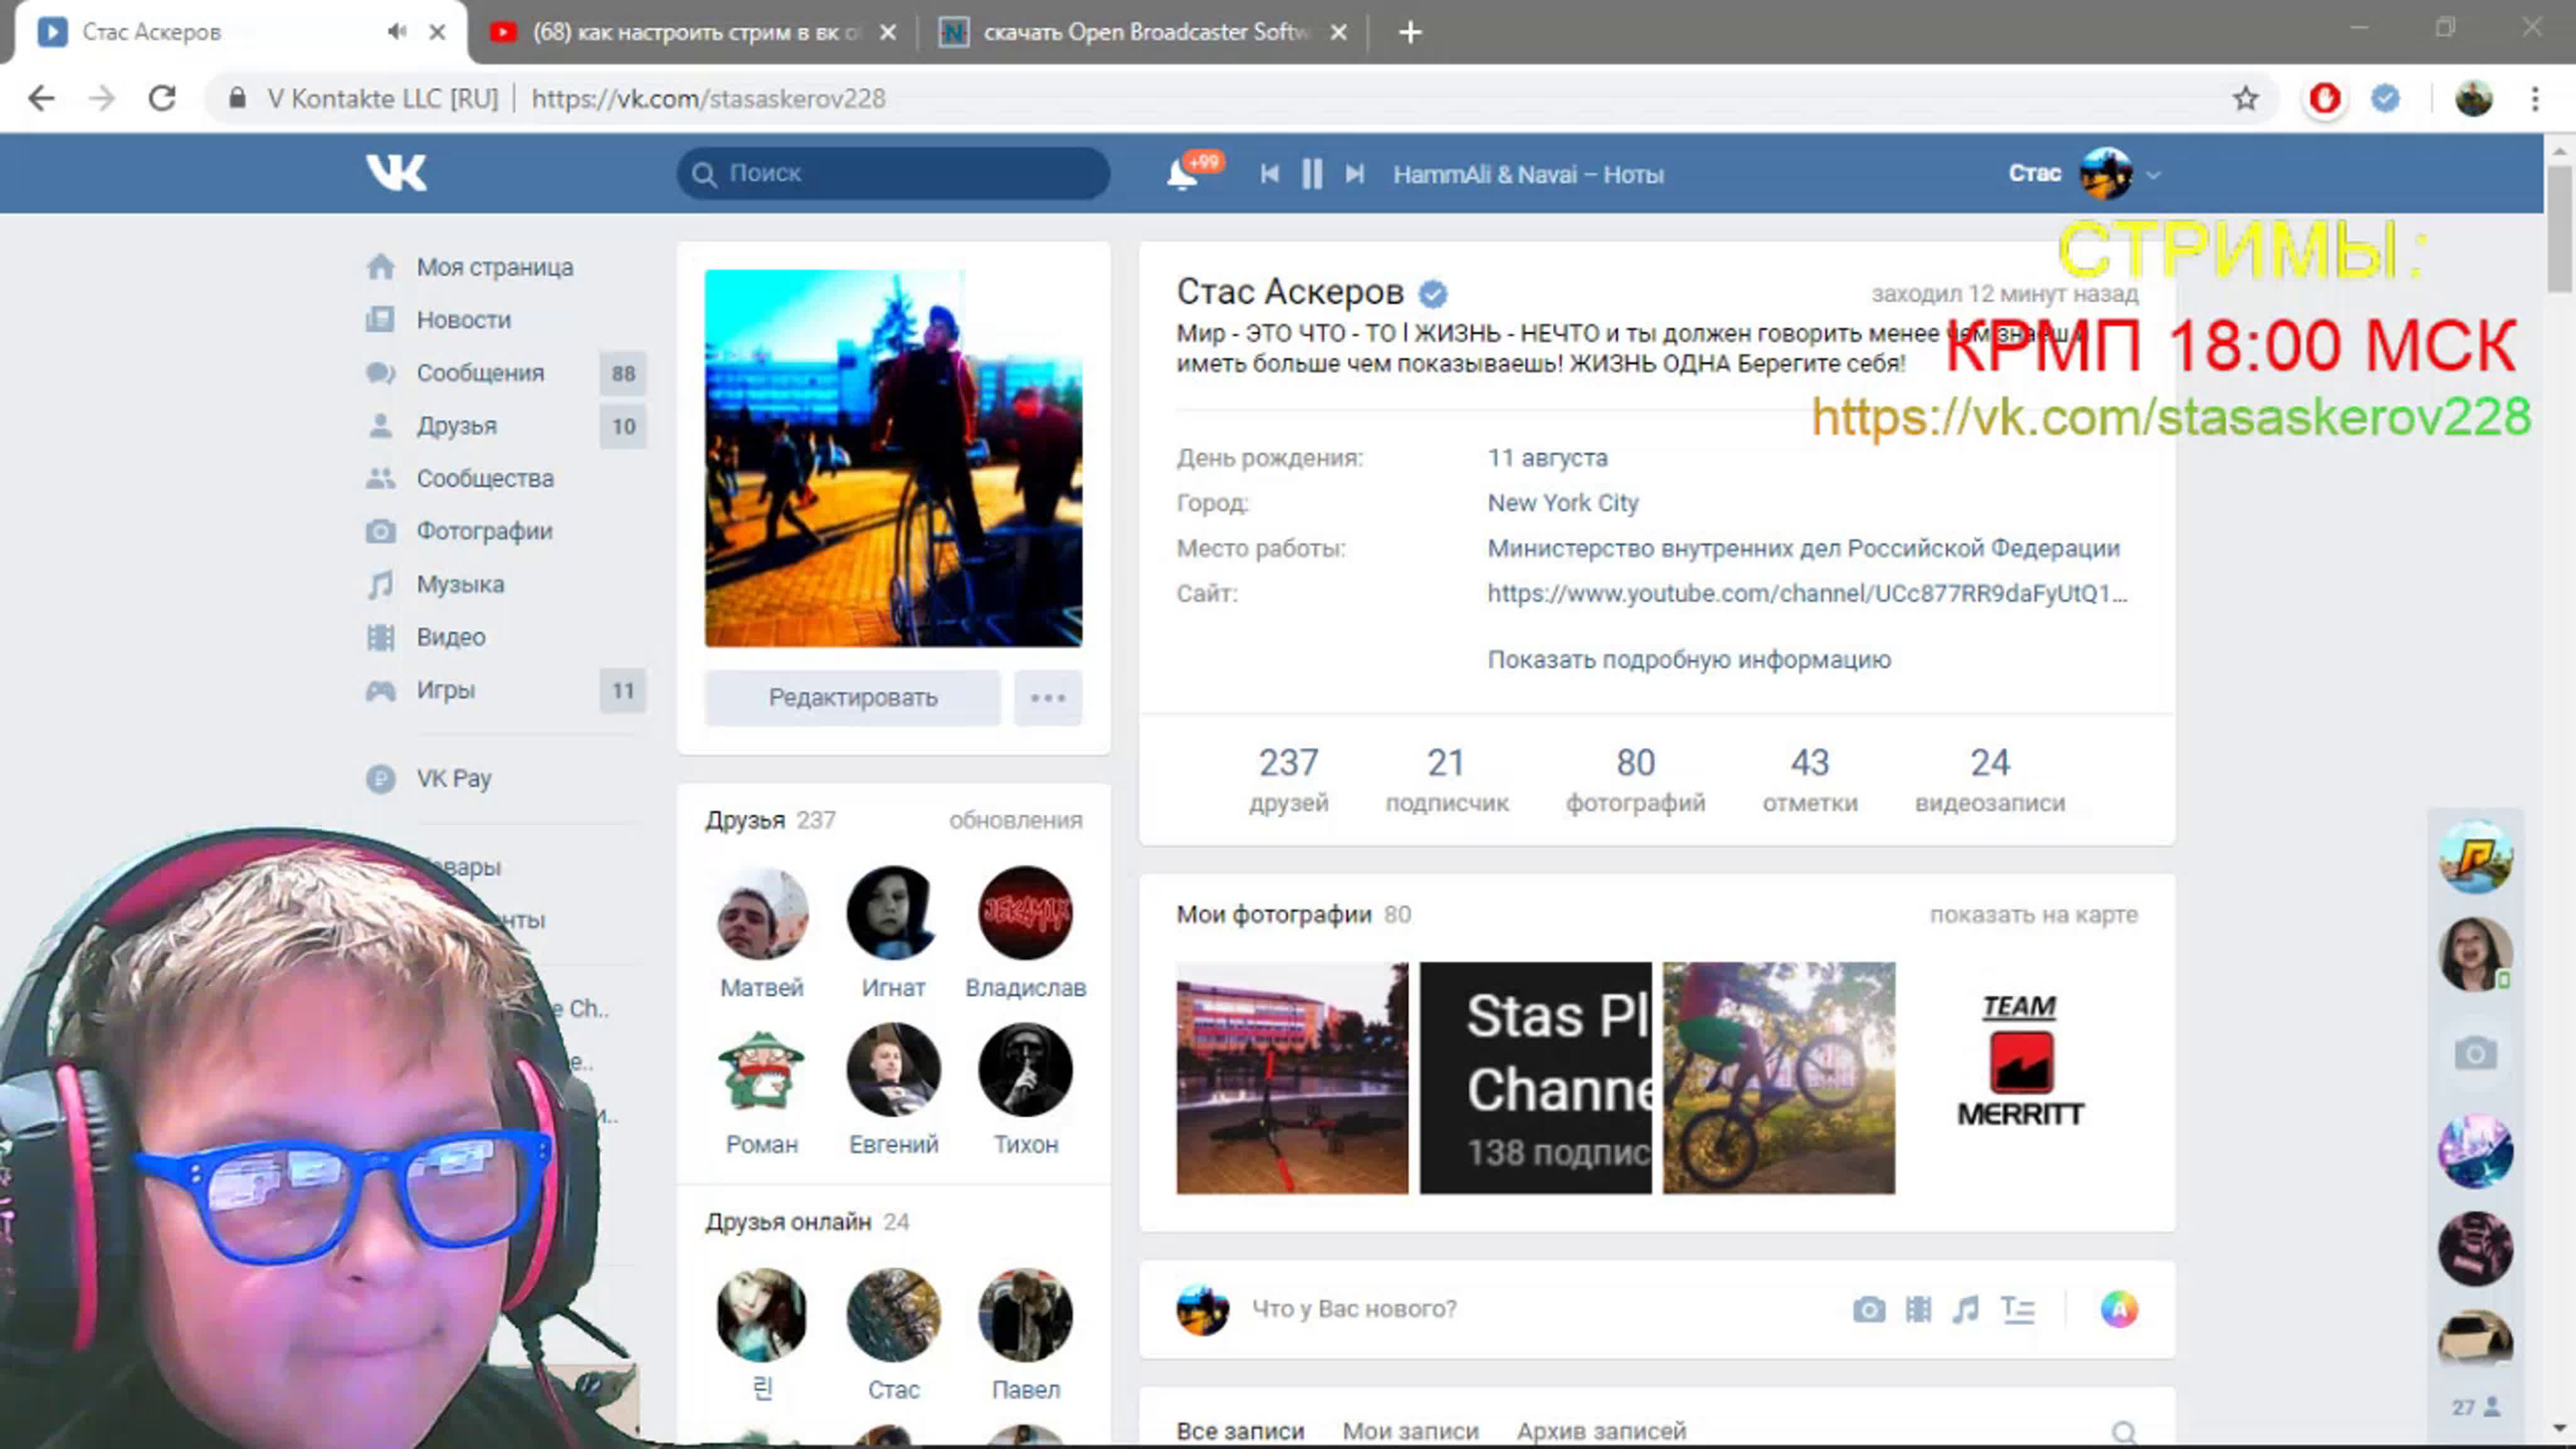
Task: Open the three-dots profile actions menu
Action: (1048, 697)
